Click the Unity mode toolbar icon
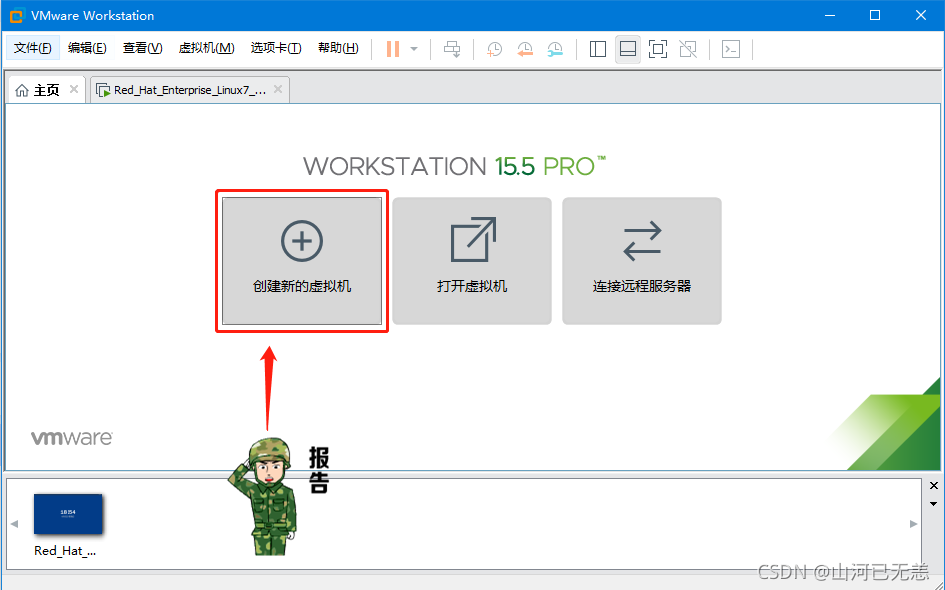Viewport: 945px width, 590px height. (x=688, y=49)
